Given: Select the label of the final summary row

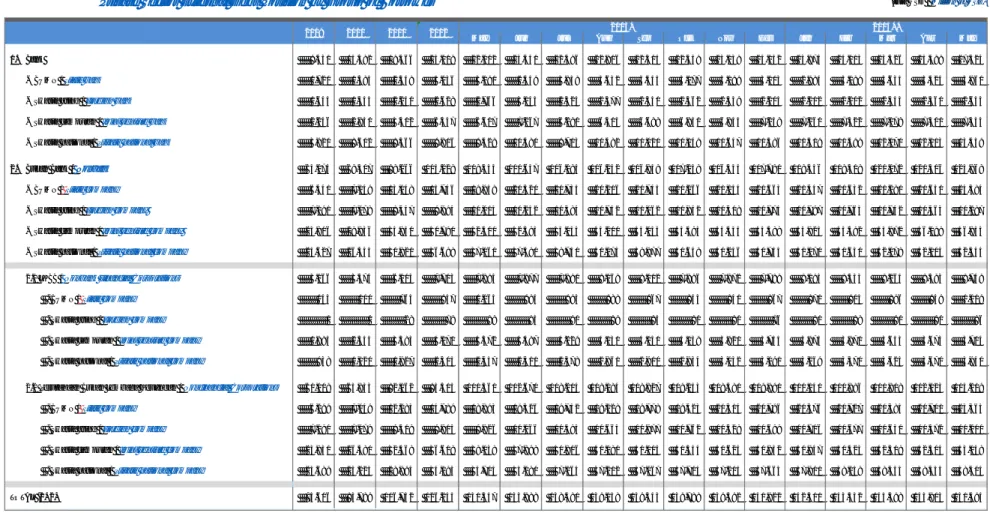Looking at the screenshot, I should point(35,498).
